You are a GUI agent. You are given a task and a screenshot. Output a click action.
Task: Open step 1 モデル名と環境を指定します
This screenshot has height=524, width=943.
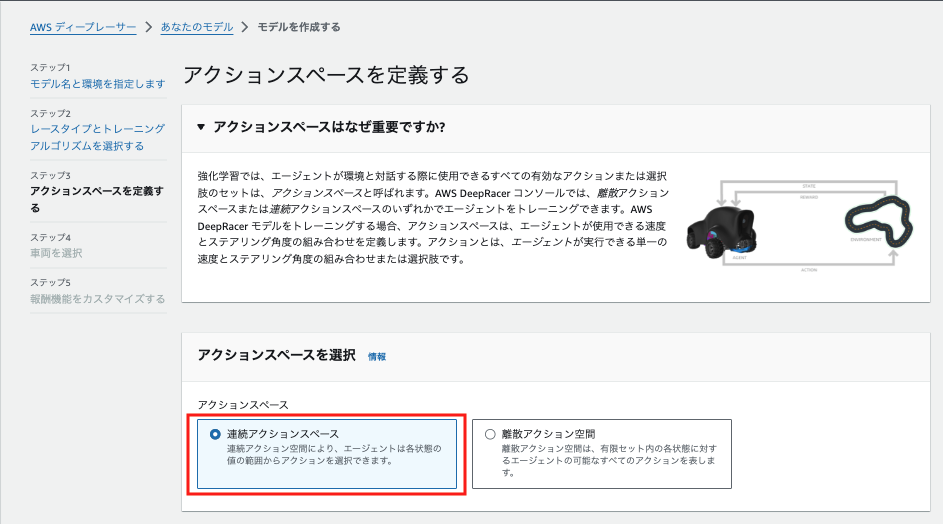click(x=97, y=84)
